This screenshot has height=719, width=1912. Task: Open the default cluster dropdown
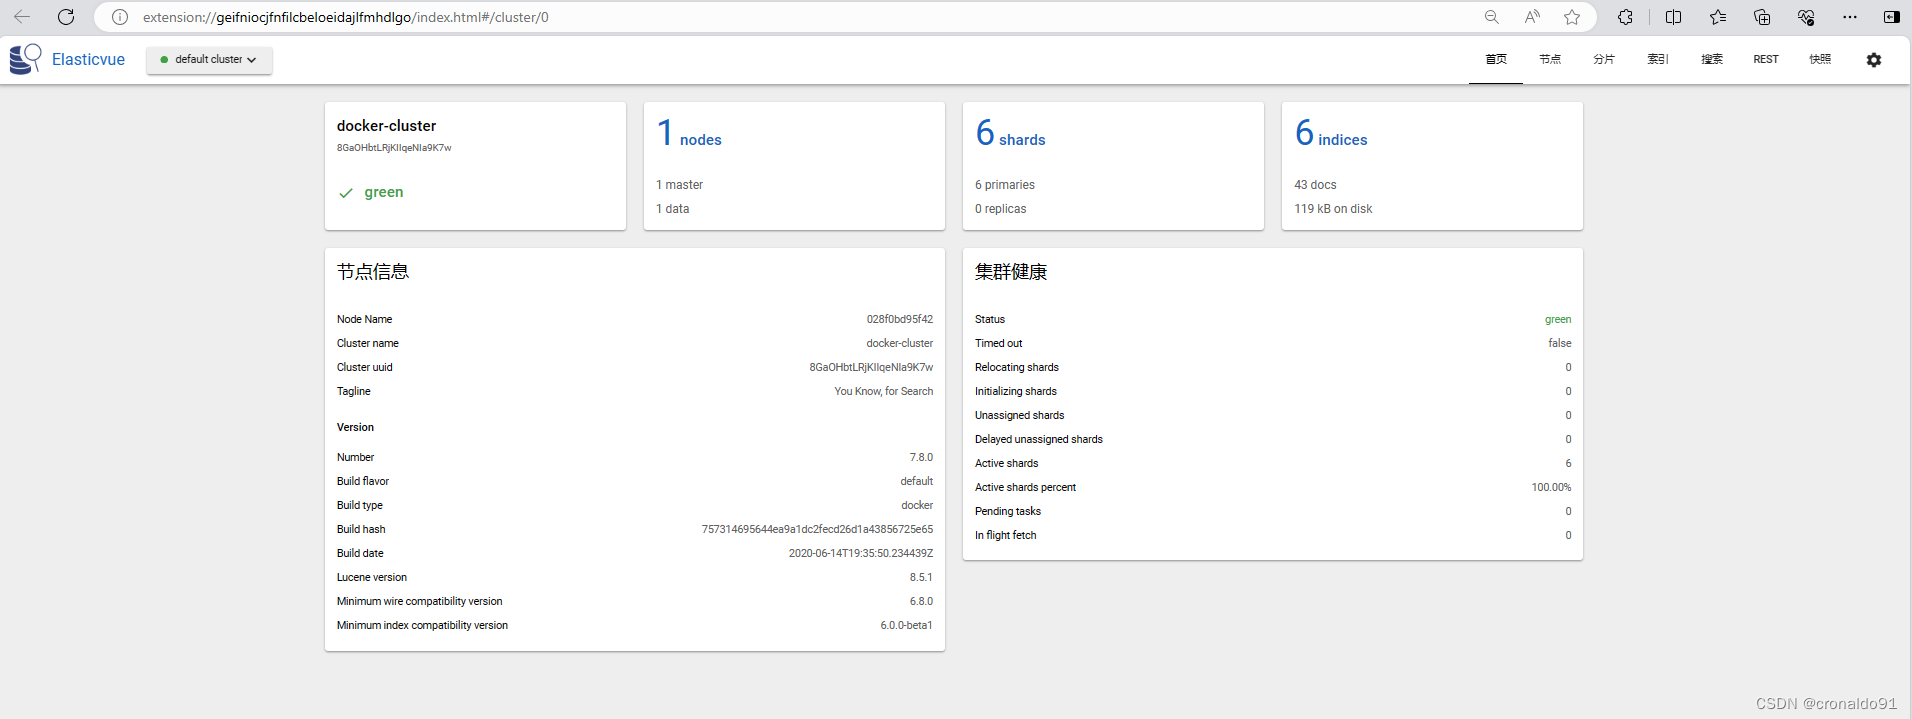click(209, 60)
